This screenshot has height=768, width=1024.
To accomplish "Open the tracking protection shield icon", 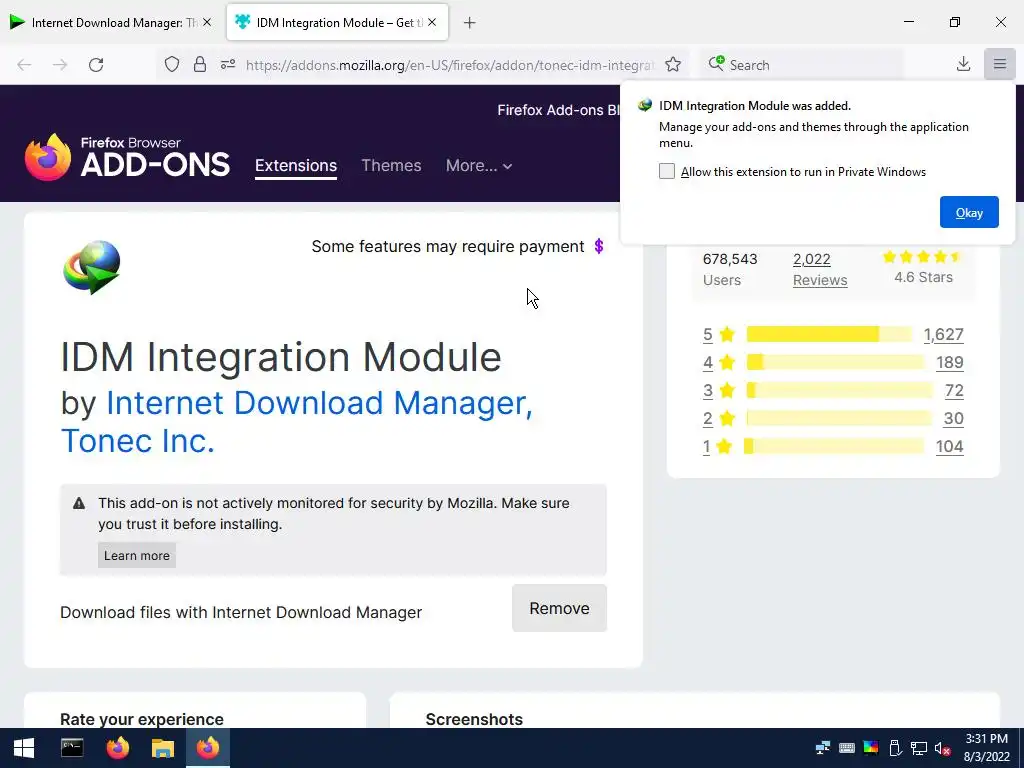I will tap(172, 65).
